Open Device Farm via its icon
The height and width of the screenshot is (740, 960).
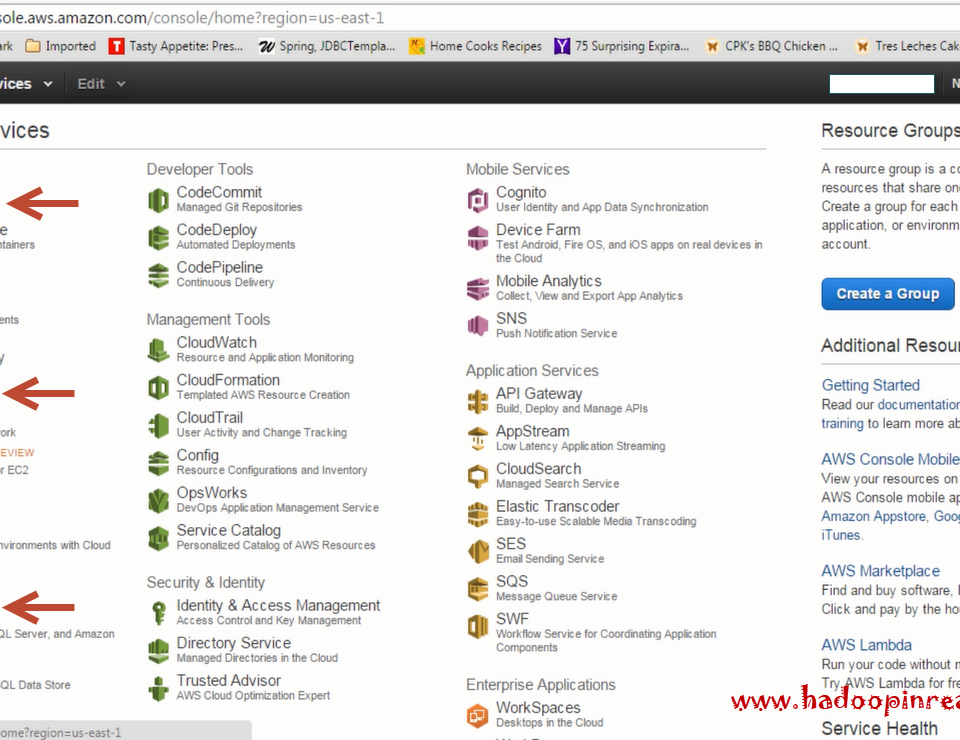[x=477, y=237]
